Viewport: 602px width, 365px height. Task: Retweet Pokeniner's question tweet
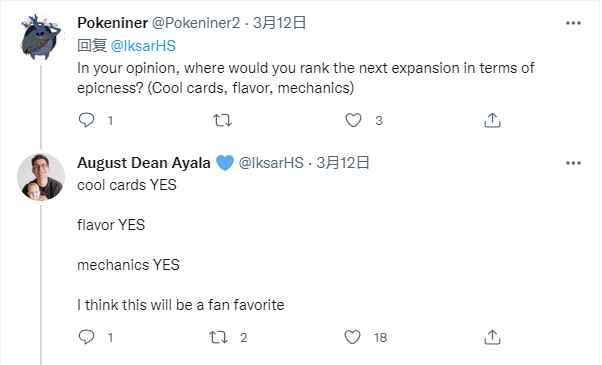click(x=222, y=121)
